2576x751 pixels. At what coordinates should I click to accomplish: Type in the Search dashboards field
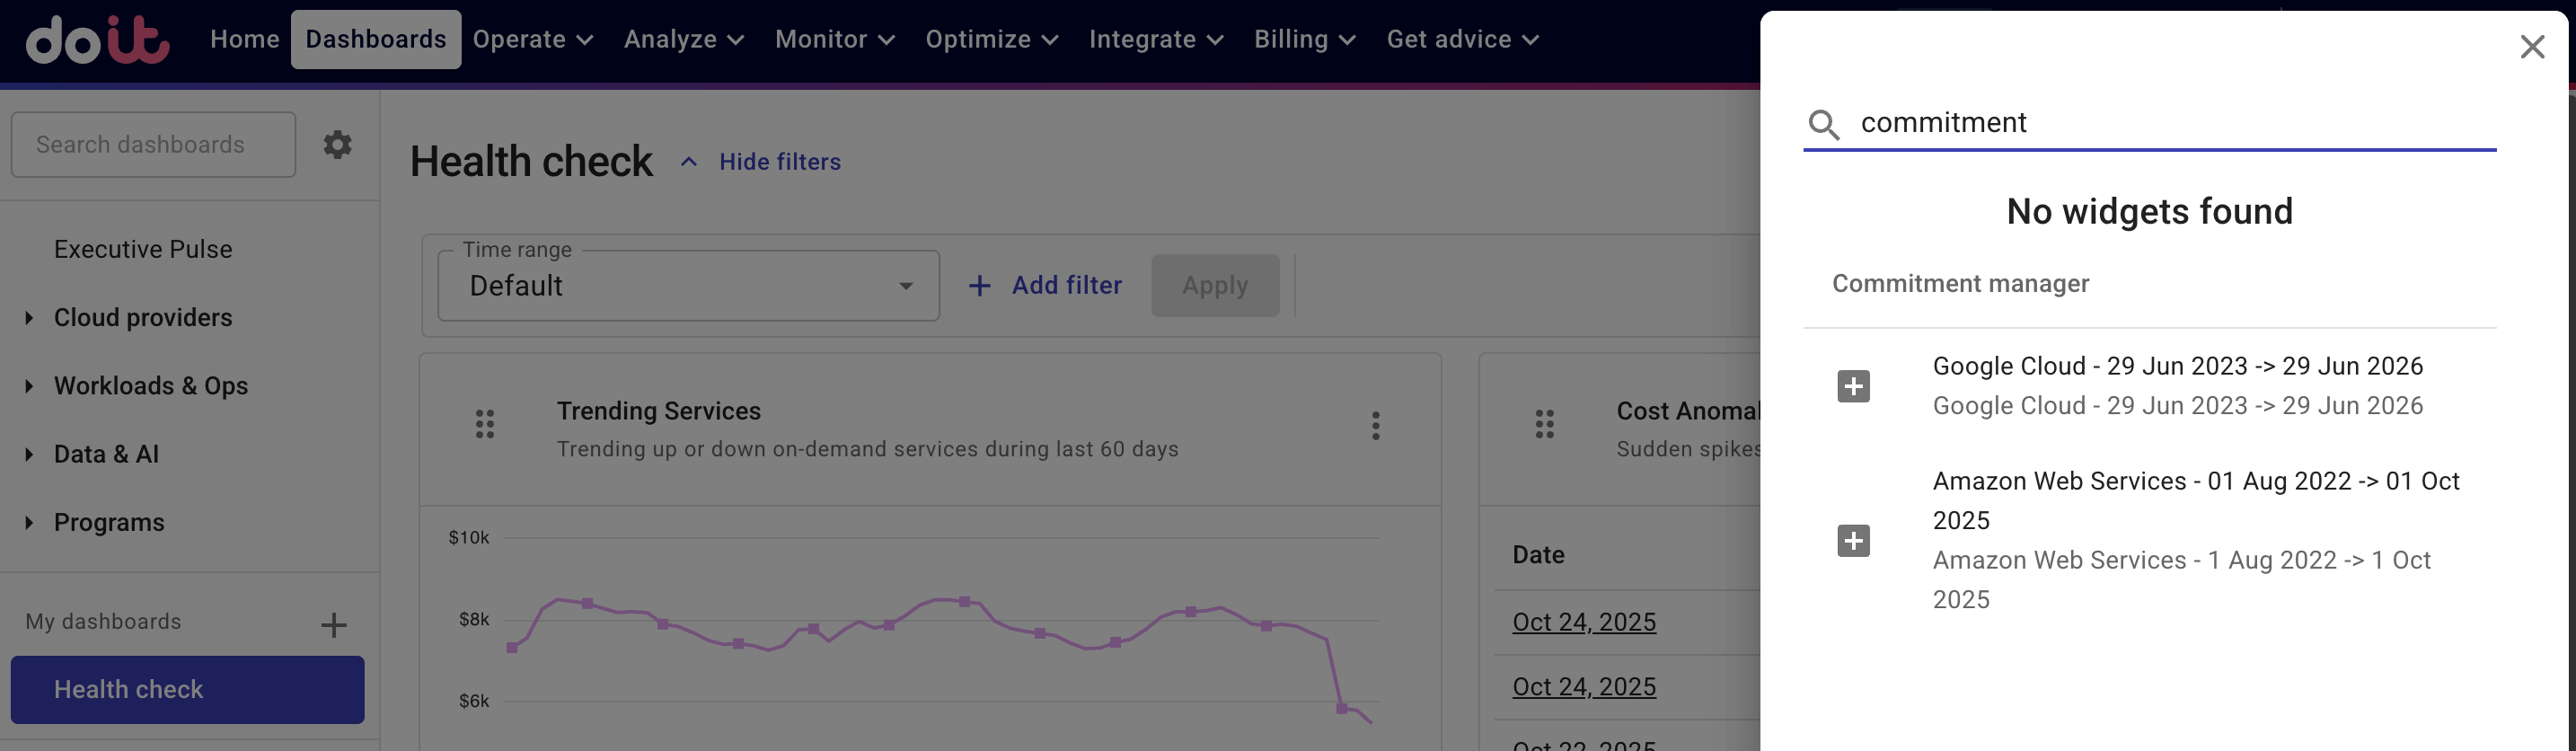(x=152, y=144)
